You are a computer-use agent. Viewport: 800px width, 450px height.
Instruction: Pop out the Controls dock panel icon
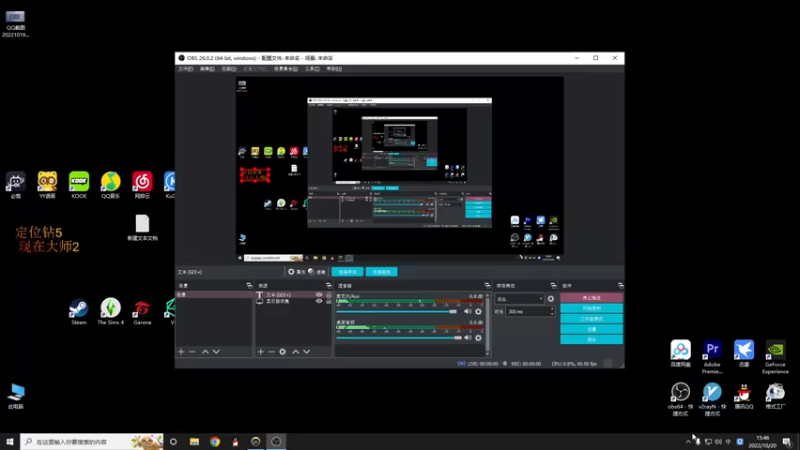pyautogui.click(x=620, y=286)
